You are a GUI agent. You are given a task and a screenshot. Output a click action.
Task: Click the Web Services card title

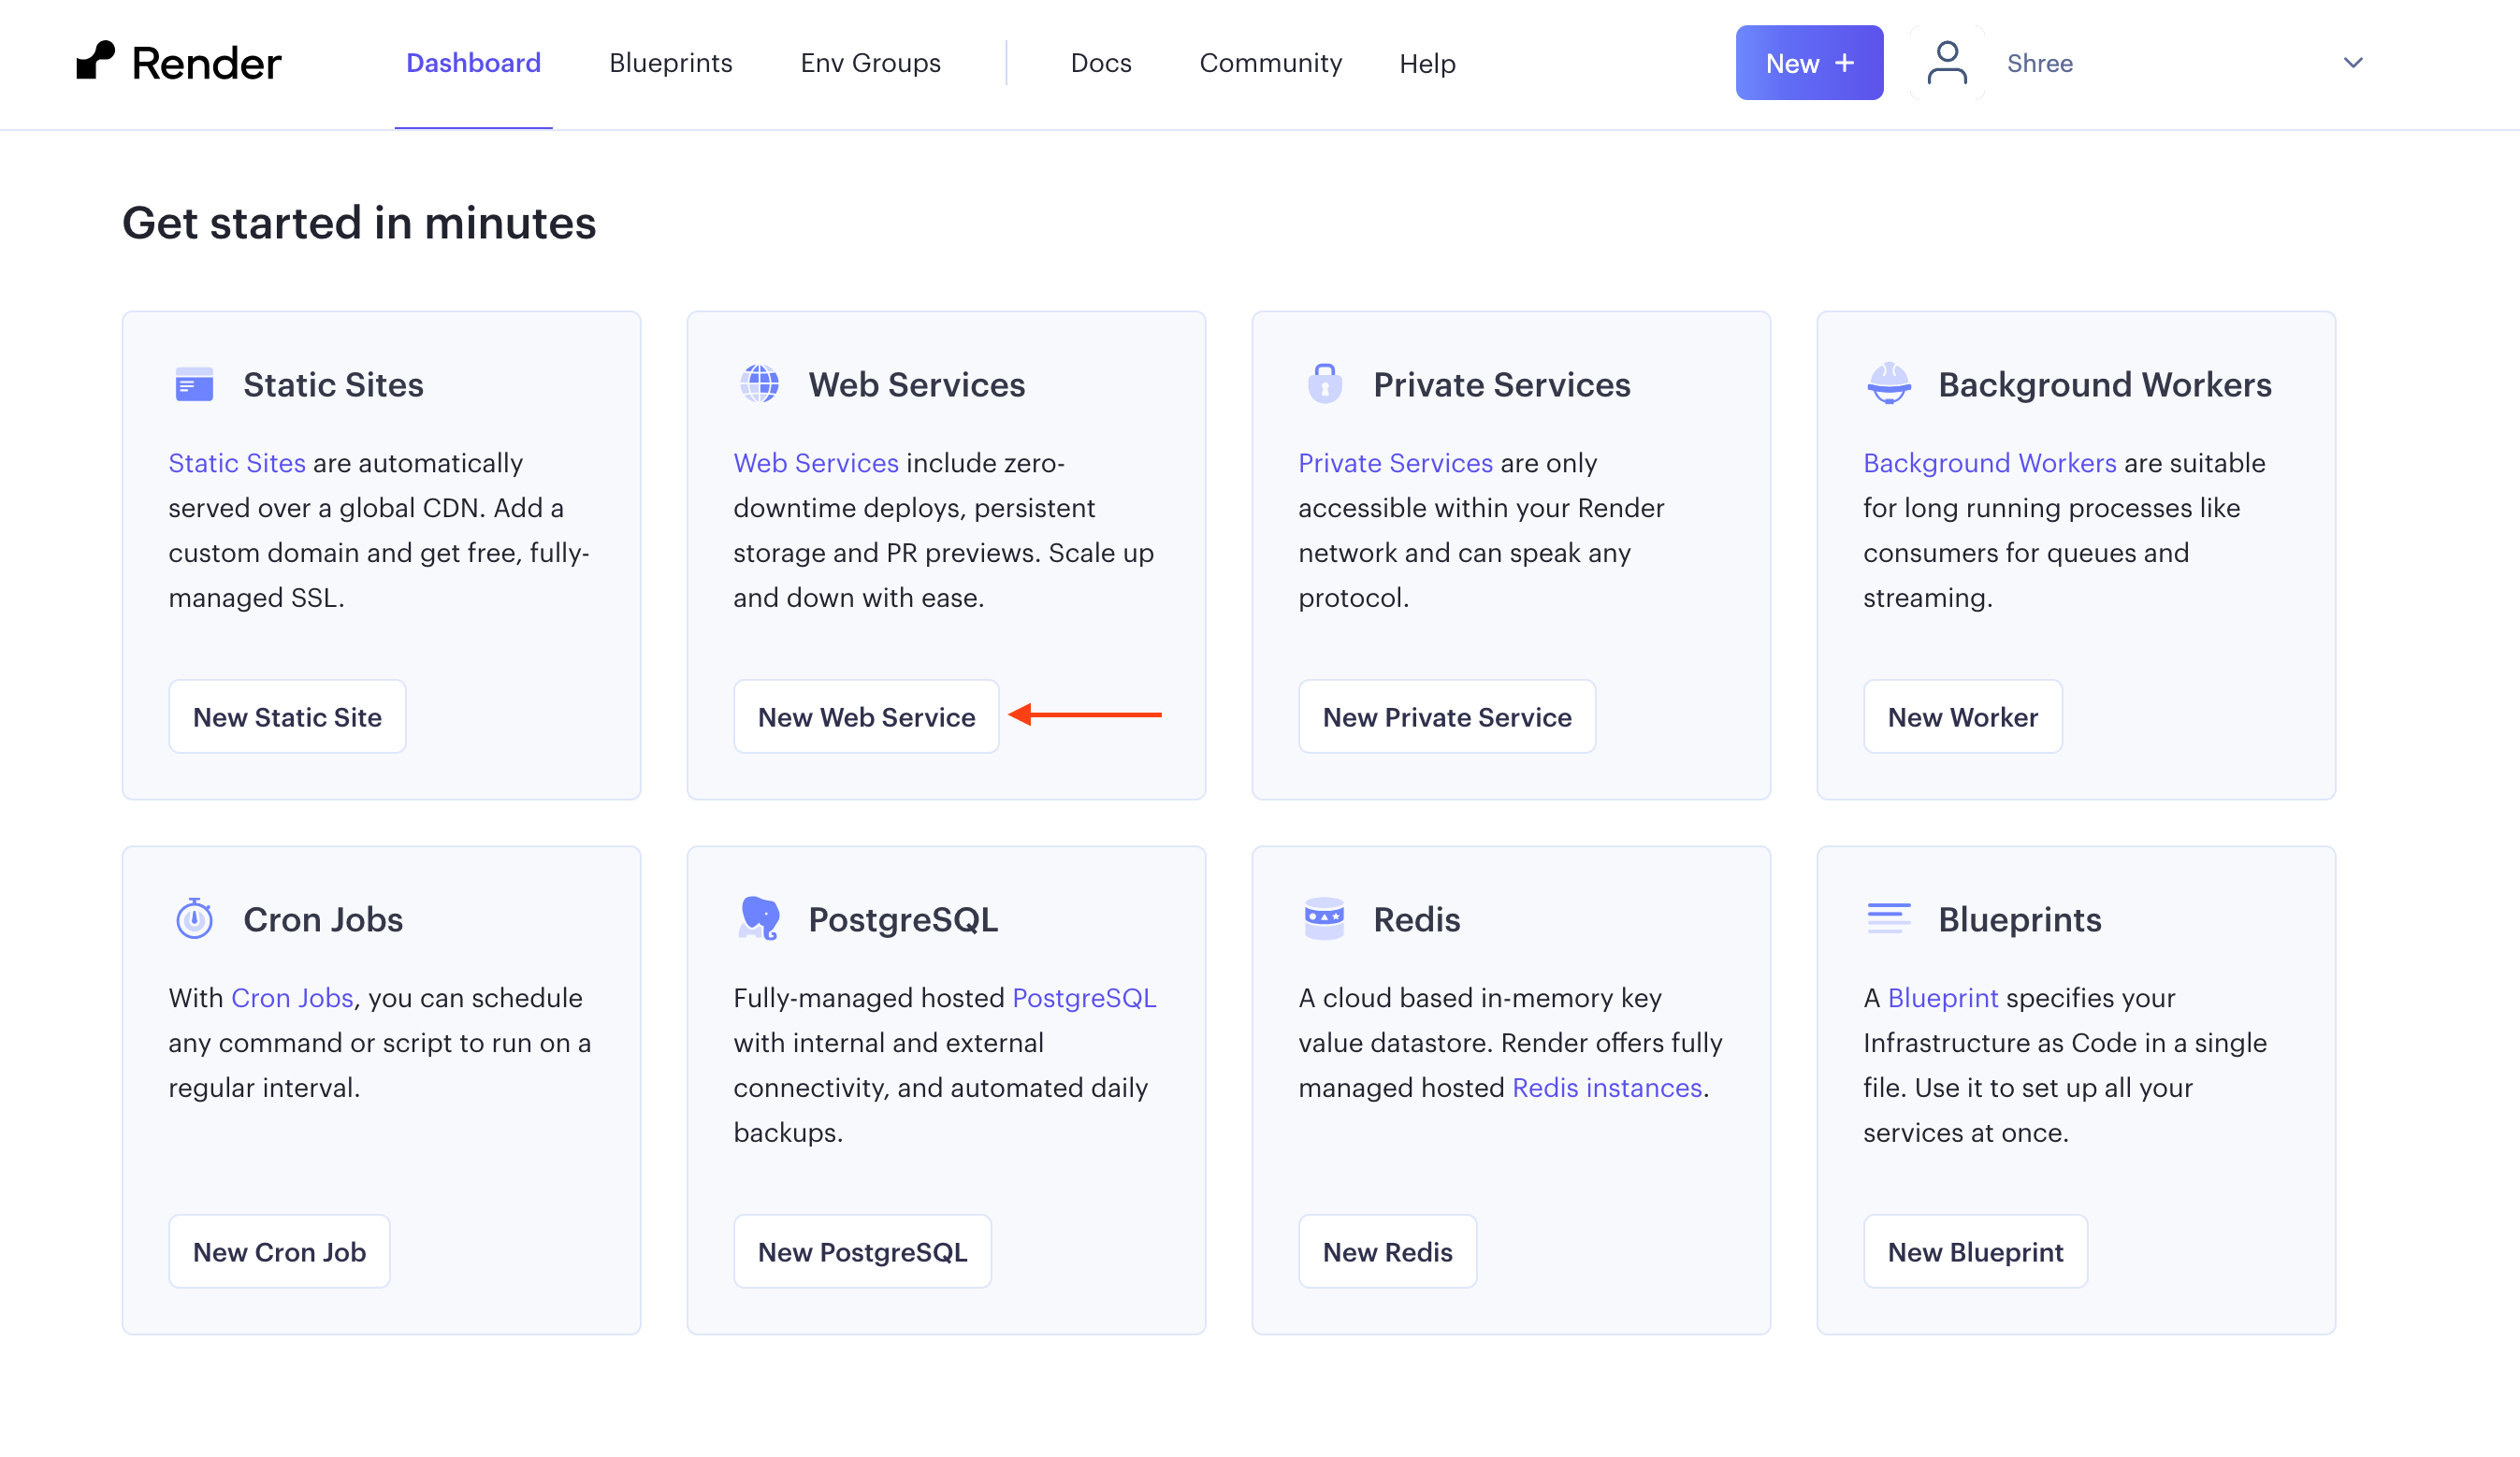pyautogui.click(x=916, y=384)
